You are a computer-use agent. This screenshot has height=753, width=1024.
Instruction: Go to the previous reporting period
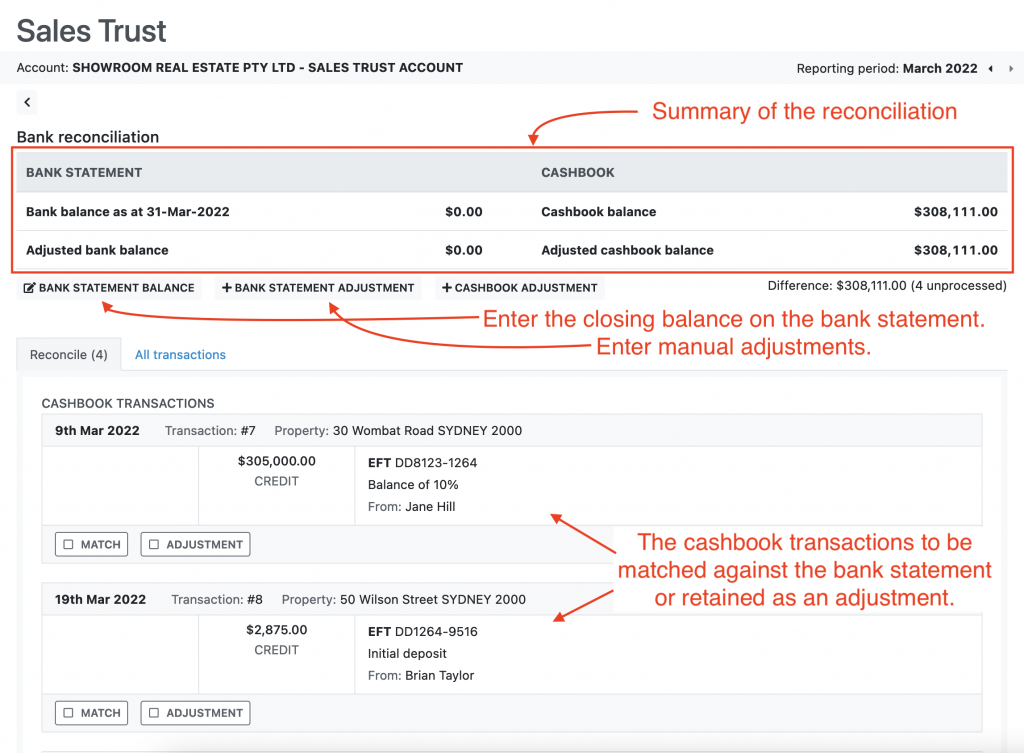pyautogui.click(x=990, y=69)
